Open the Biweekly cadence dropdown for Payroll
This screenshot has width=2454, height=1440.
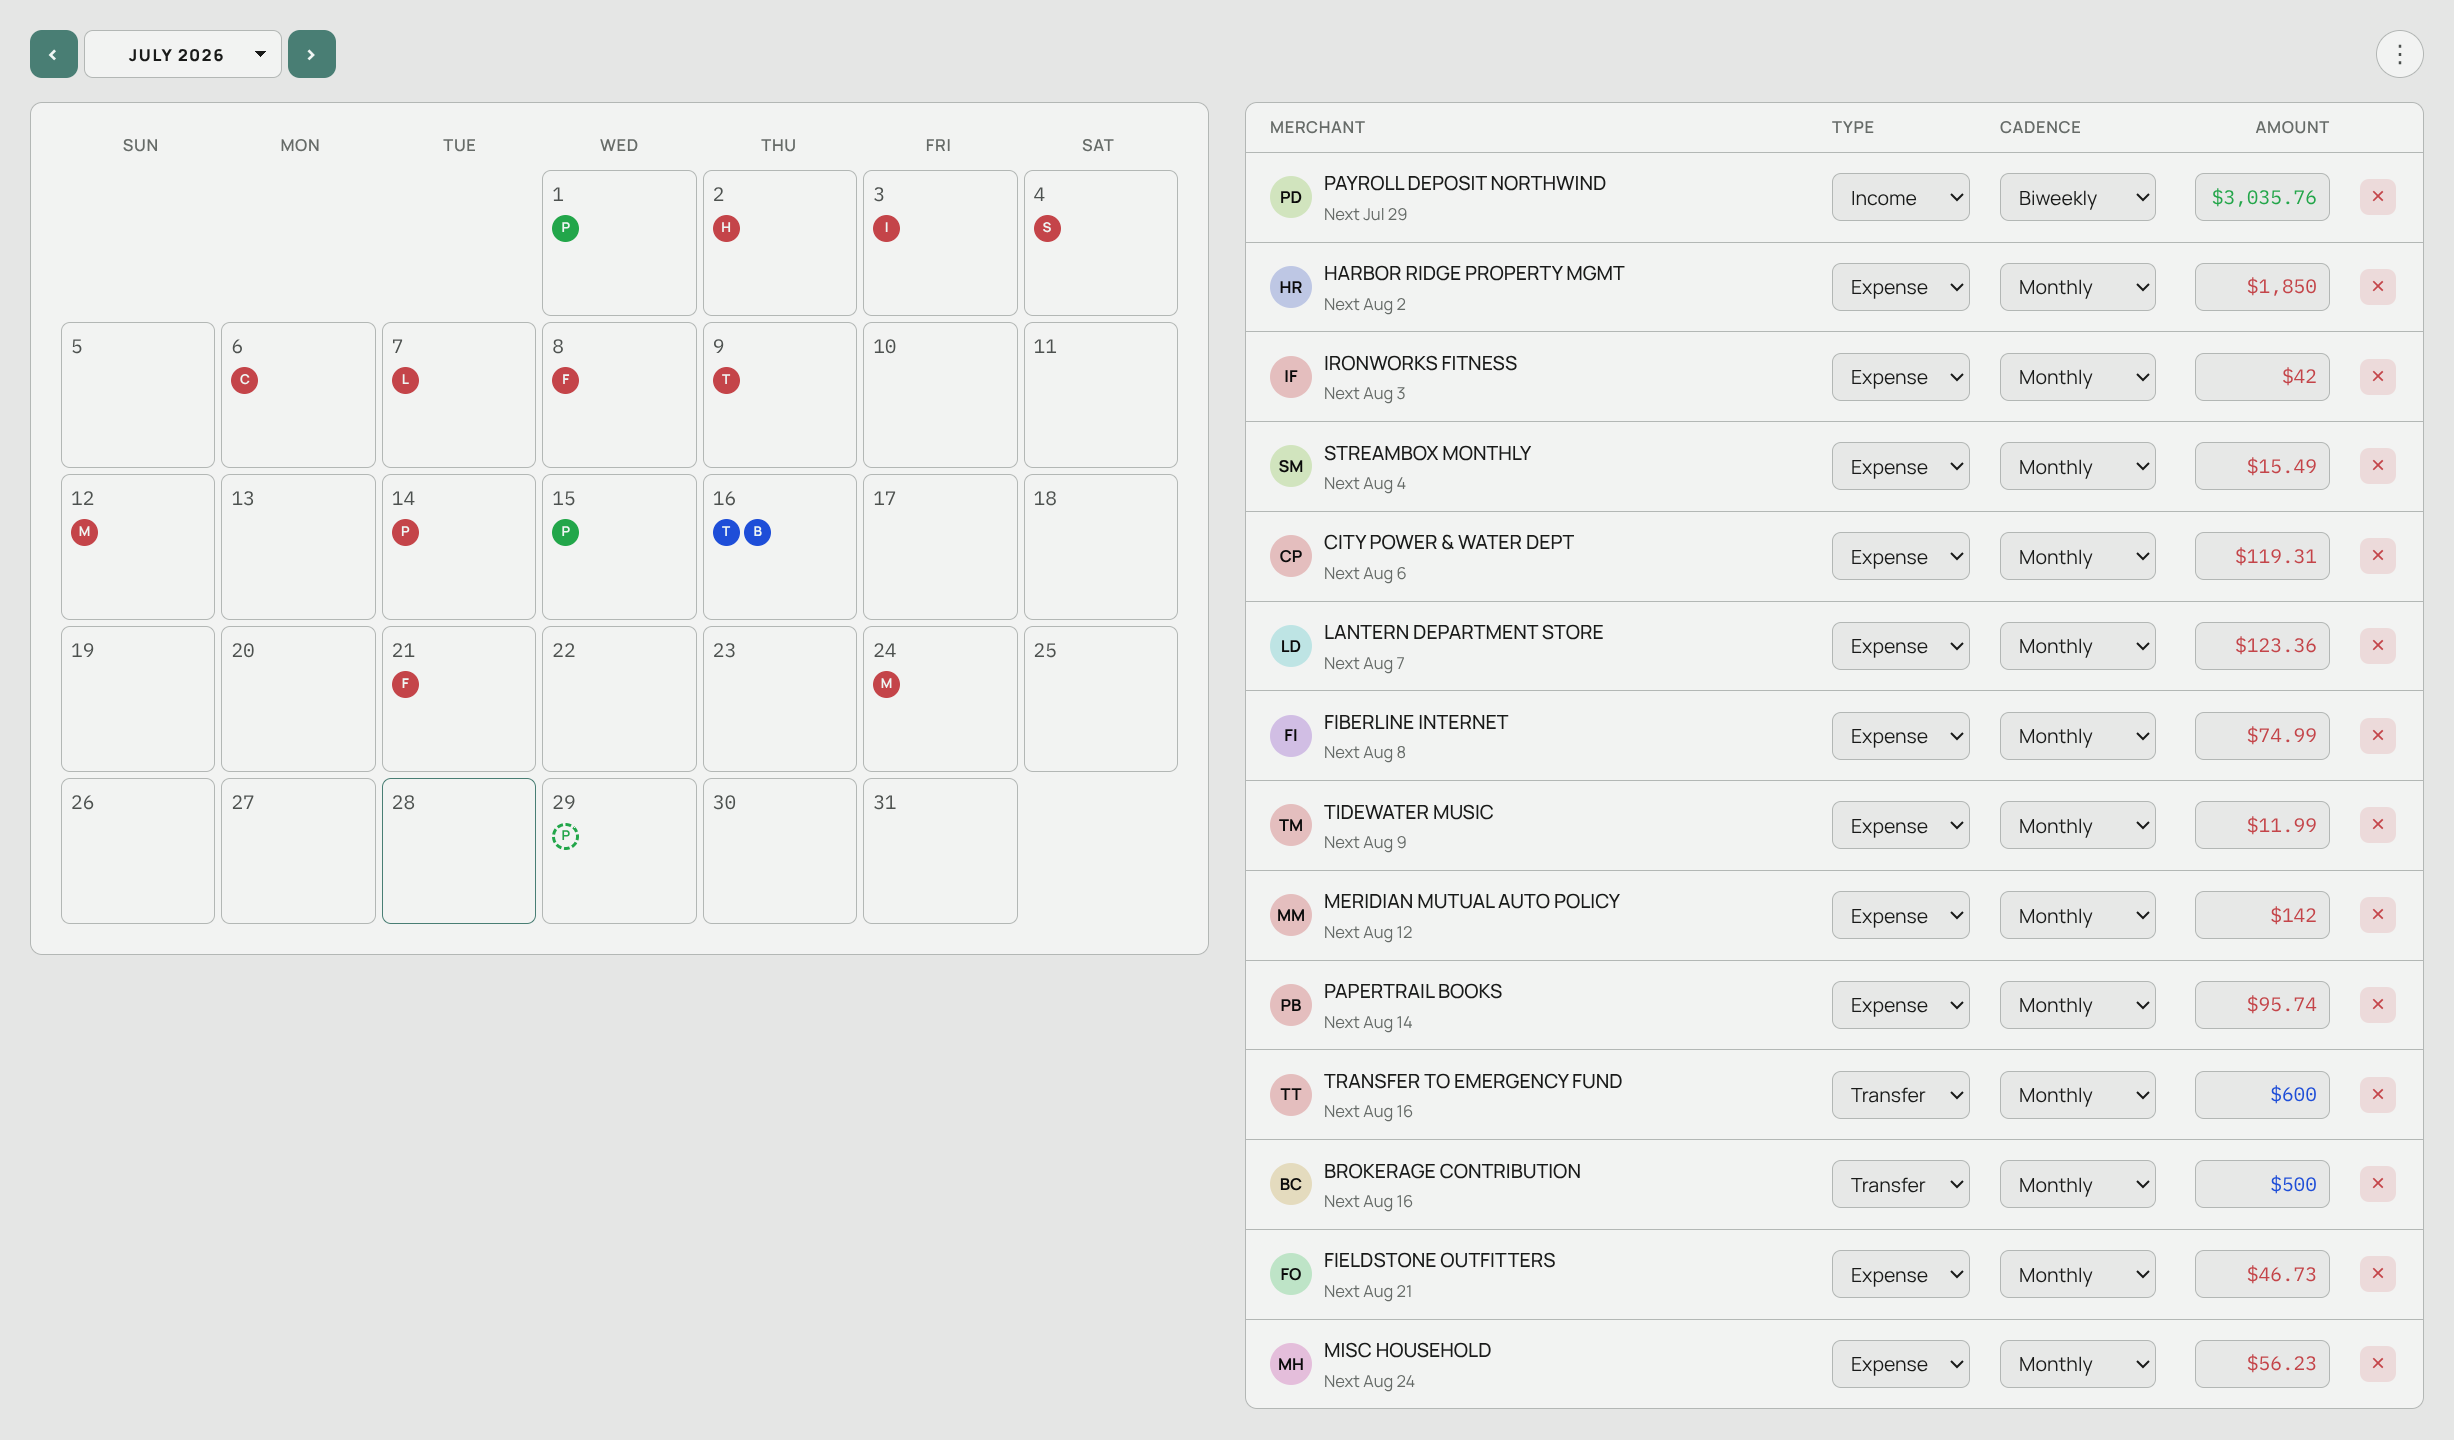tap(2077, 197)
